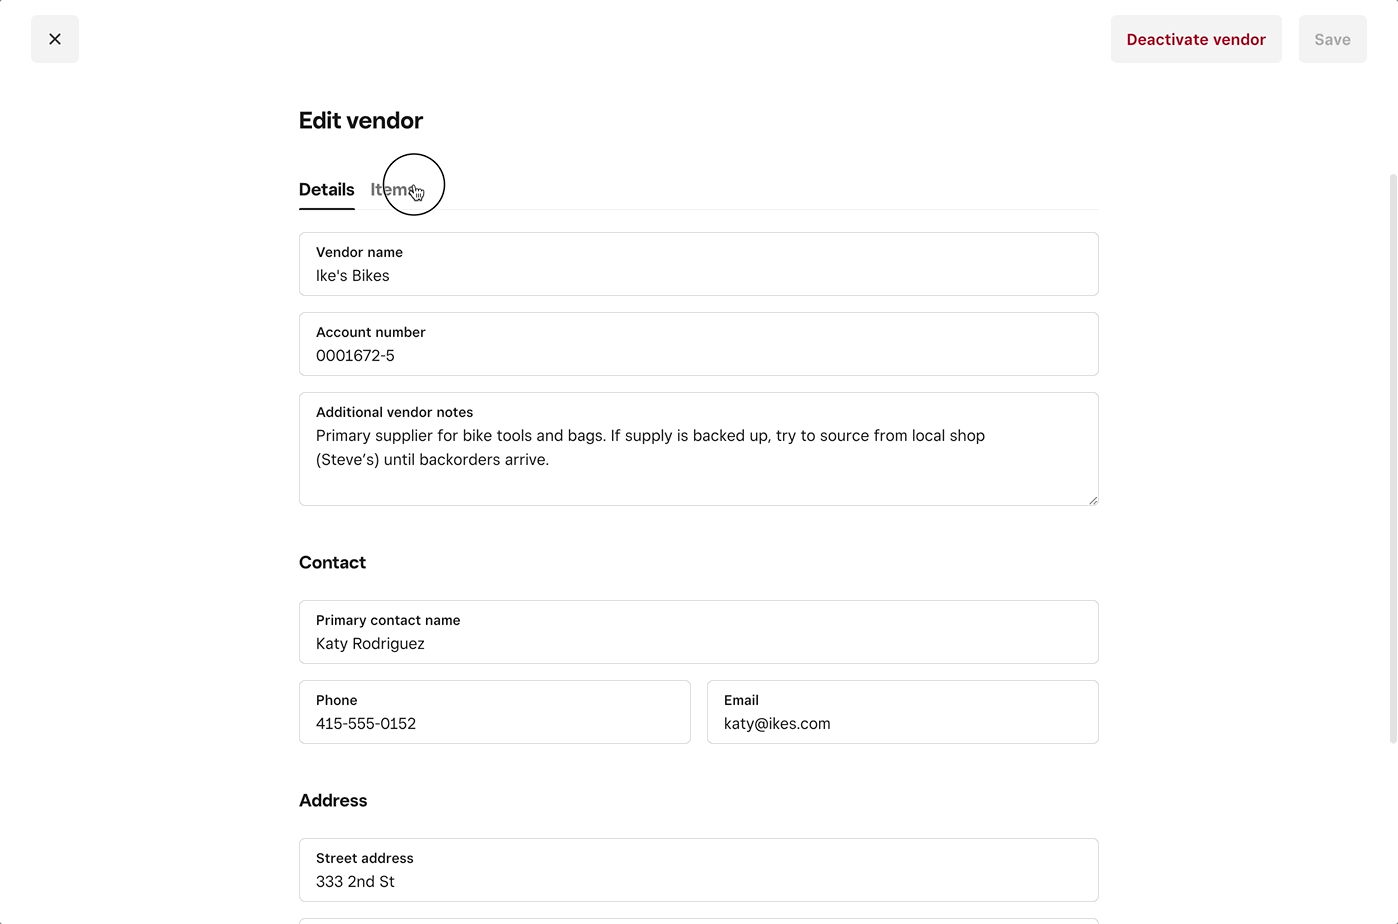Screen dimensions: 1398x924
Task: Click the phone number 415-555-0152
Action: (366, 723)
